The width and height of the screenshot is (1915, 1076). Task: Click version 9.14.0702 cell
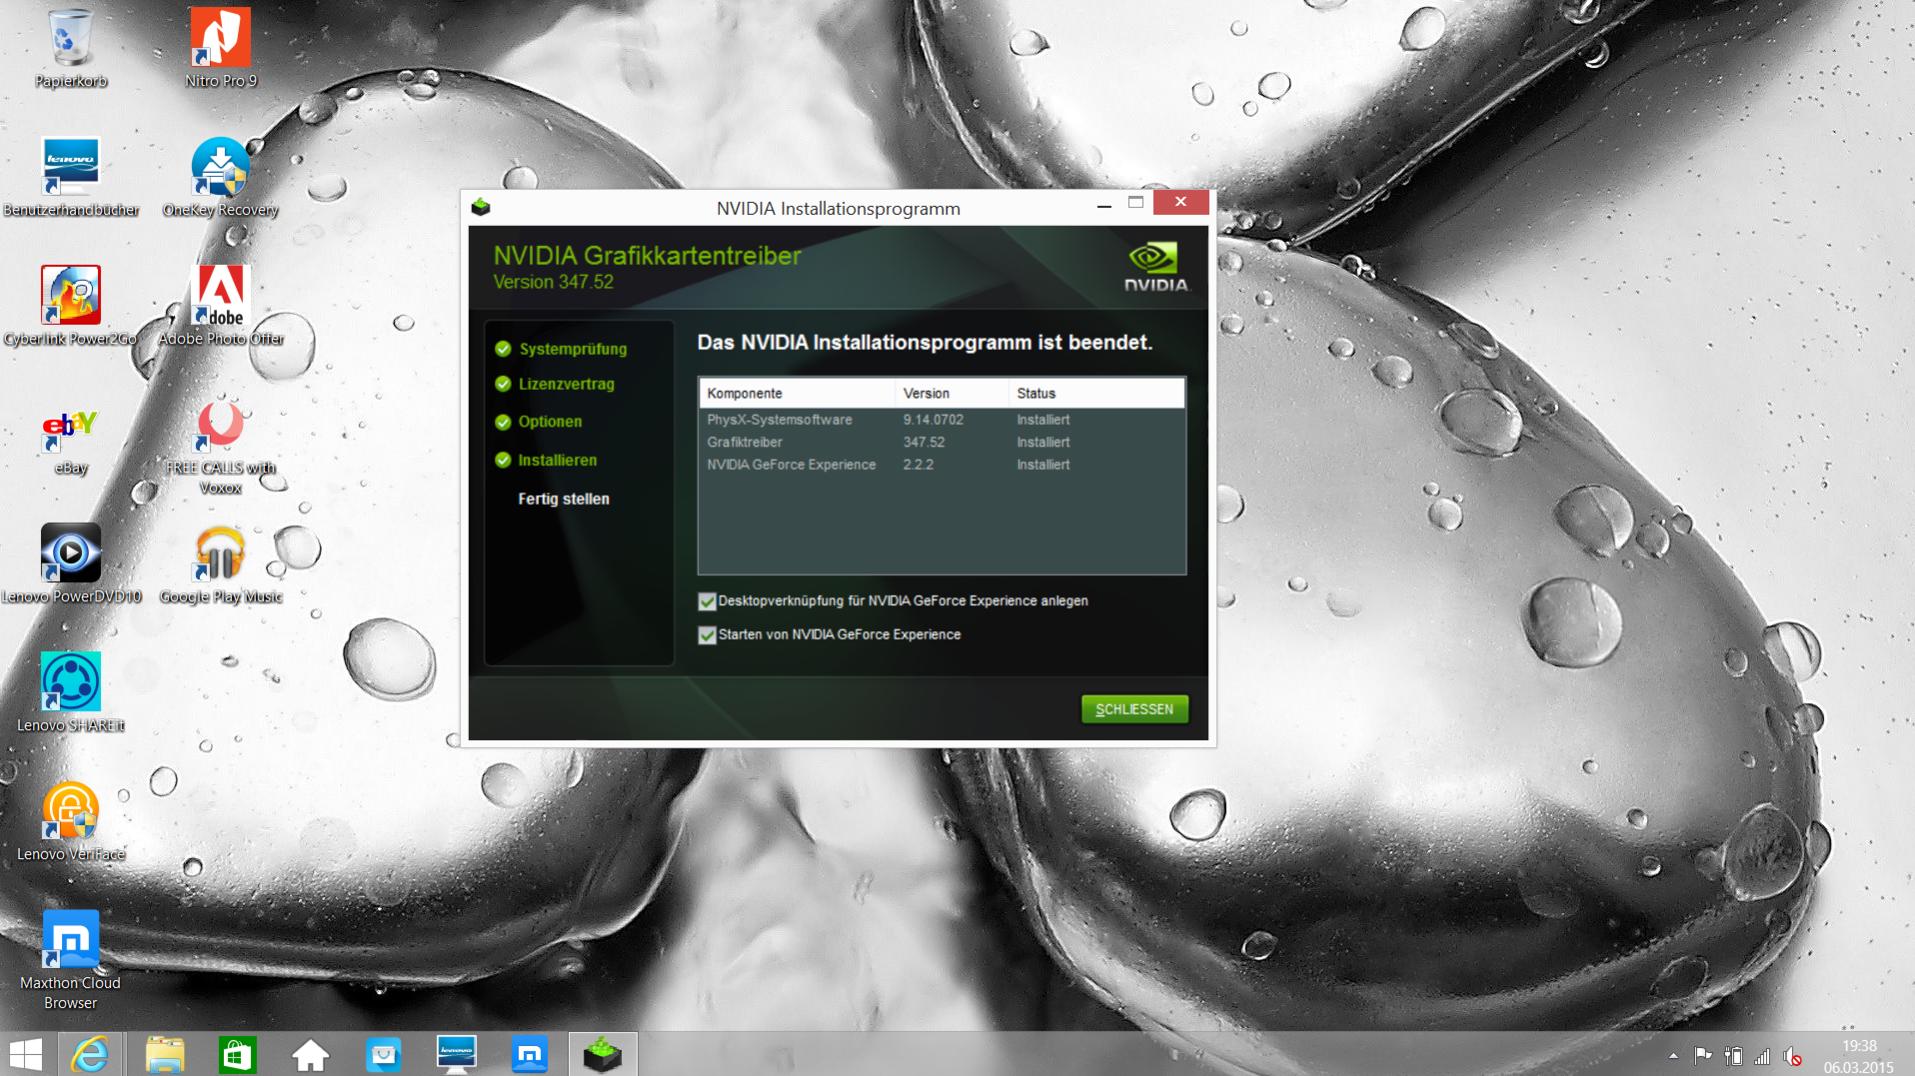click(933, 420)
